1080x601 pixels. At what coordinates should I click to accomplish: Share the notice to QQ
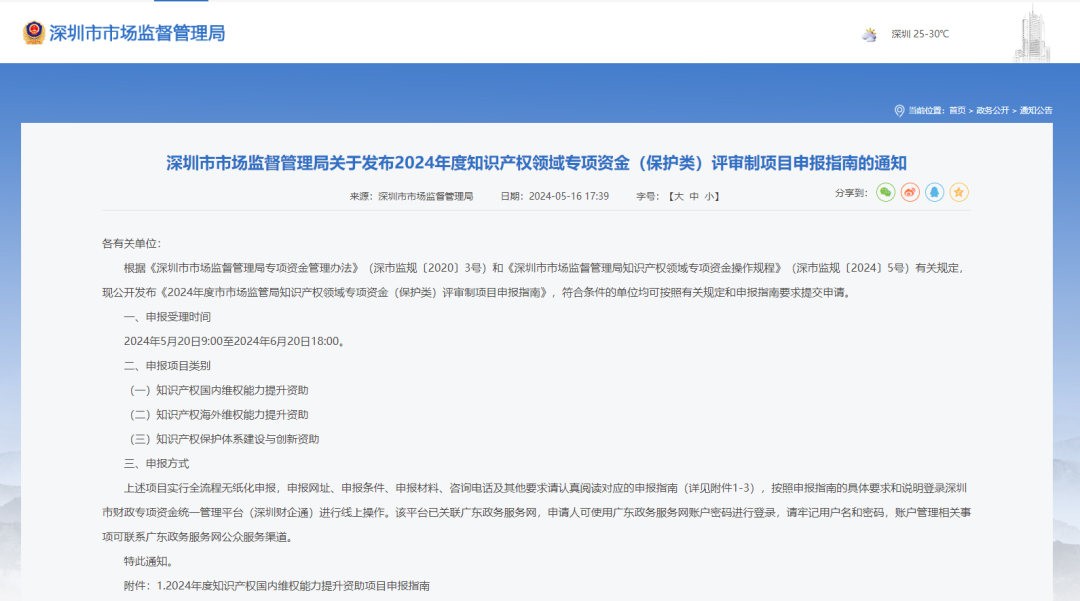point(935,192)
